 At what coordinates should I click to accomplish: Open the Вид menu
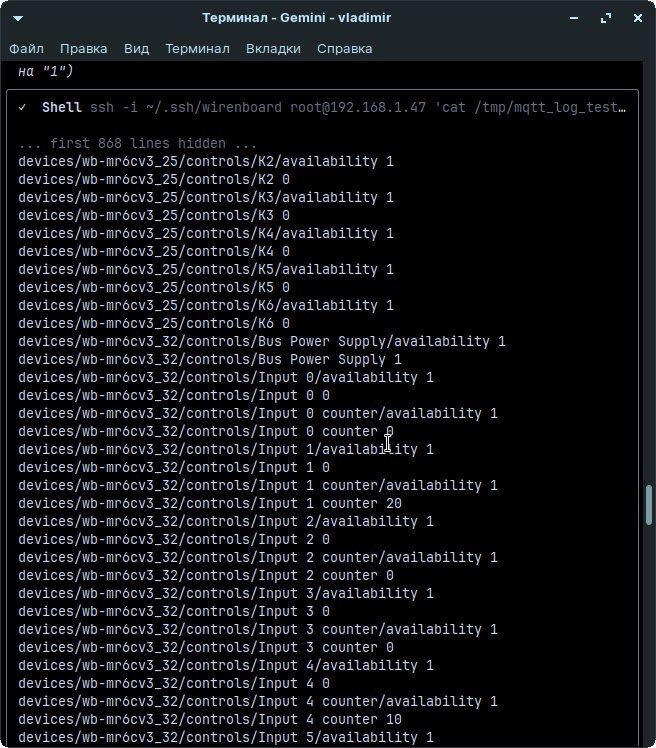(x=136, y=48)
